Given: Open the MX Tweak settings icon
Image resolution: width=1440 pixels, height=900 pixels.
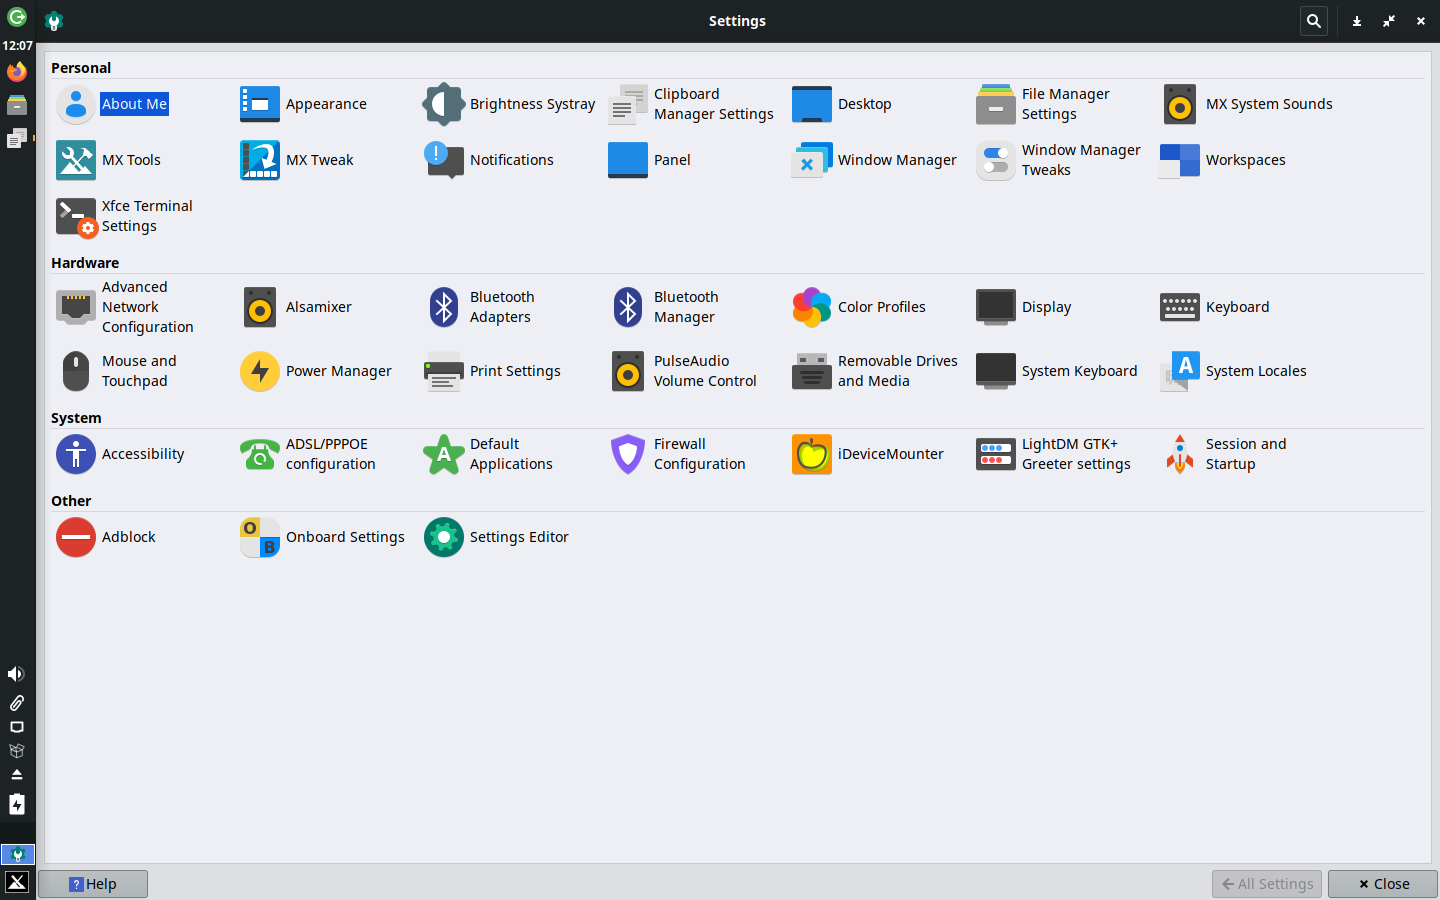Looking at the screenshot, I should coord(260,160).
